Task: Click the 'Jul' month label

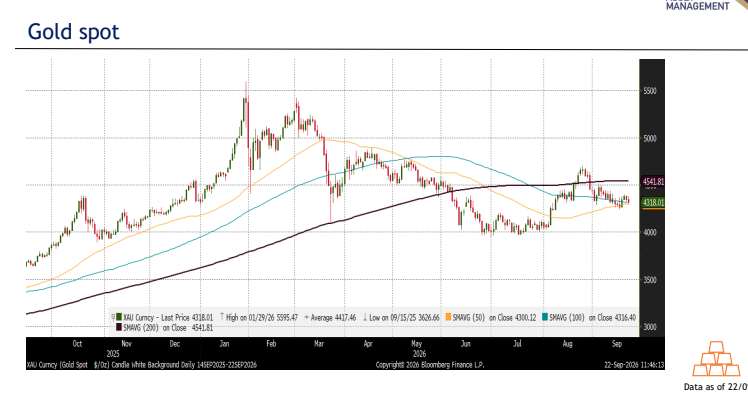Action: coord(517,344)
